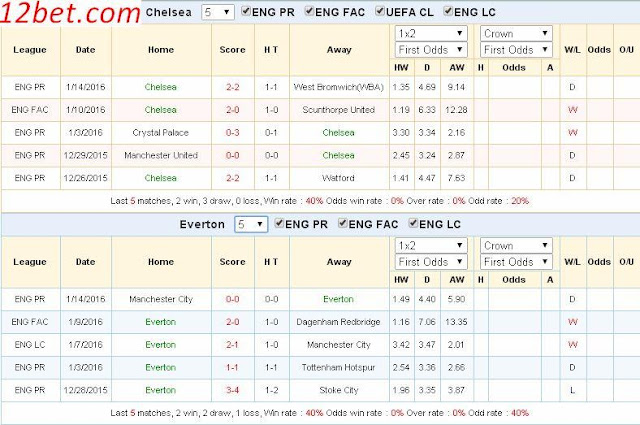Uncheck ENG PR checkbox in Chelsea section
This screenshot has width=640, height=425.
246,11
